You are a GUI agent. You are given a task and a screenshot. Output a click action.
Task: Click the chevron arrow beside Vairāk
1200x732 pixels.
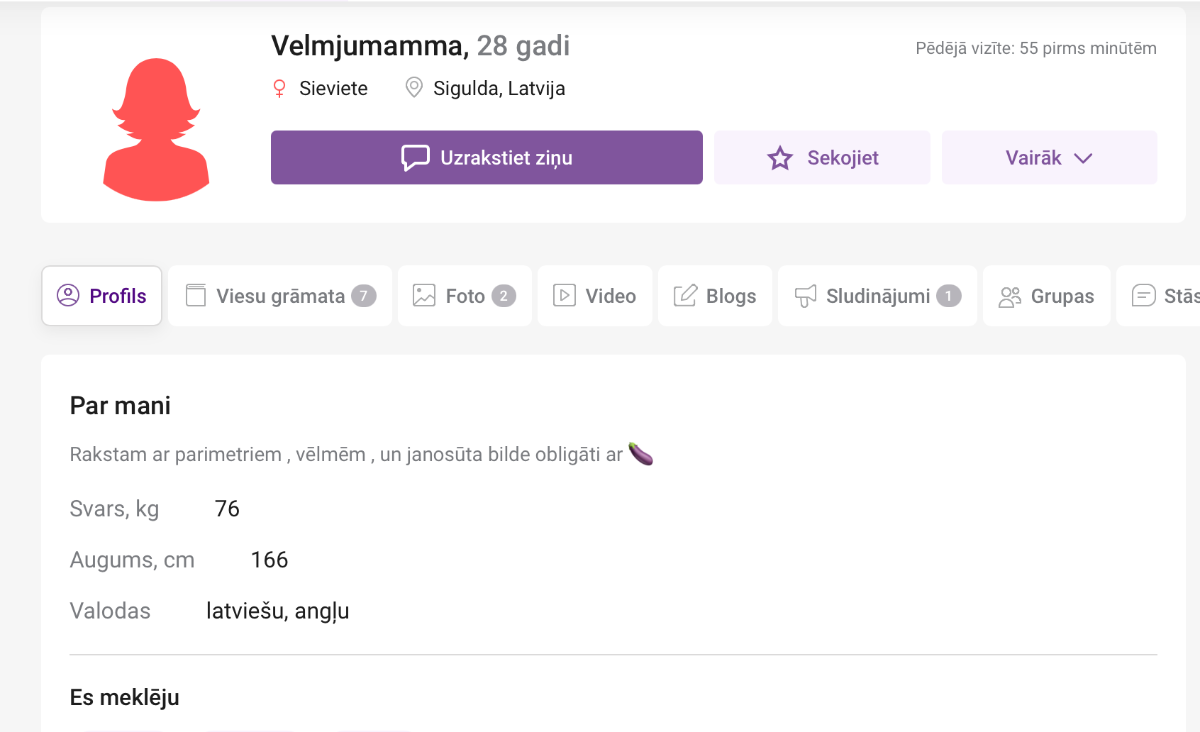pyautogui.click(x=1082, y=158)
